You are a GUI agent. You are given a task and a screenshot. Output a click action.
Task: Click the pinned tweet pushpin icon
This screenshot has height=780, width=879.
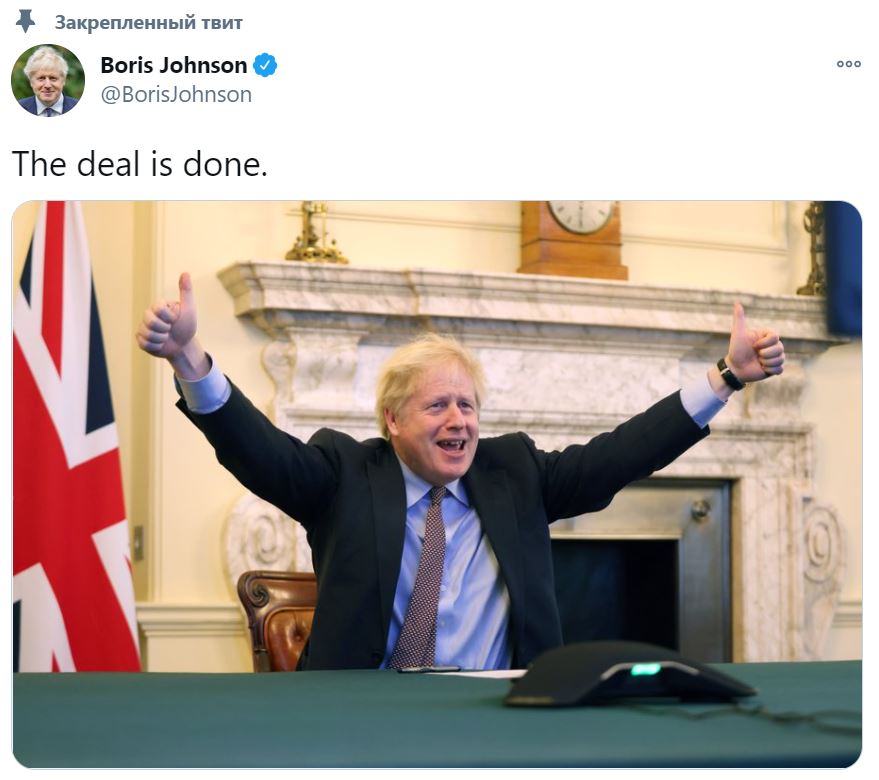pyautogui.click(x=25, y=22)
